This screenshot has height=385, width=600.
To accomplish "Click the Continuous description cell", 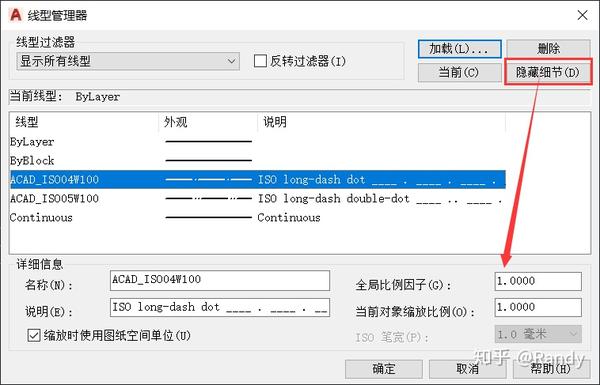I will tap(289, 217).
